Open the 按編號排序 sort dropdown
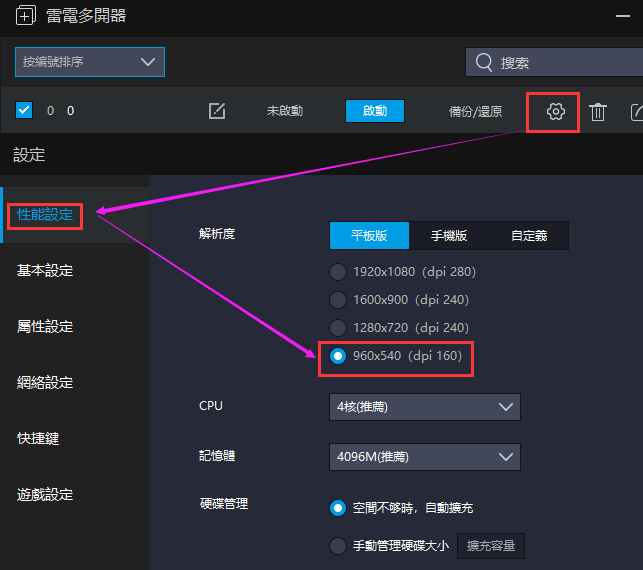The width and height of the screenshot is (643, 570). 90,62
